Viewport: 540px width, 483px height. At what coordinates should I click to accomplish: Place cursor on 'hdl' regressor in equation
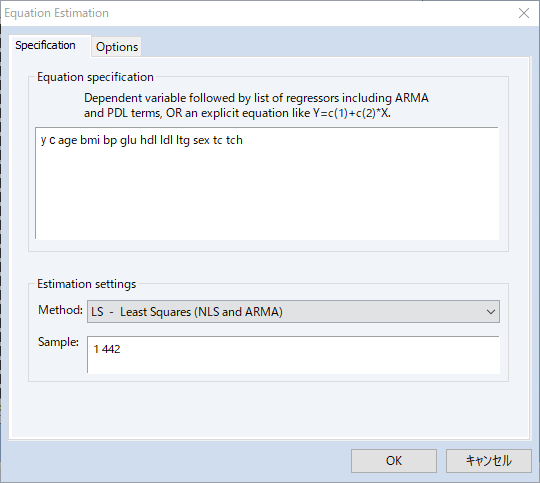(148, 140)
